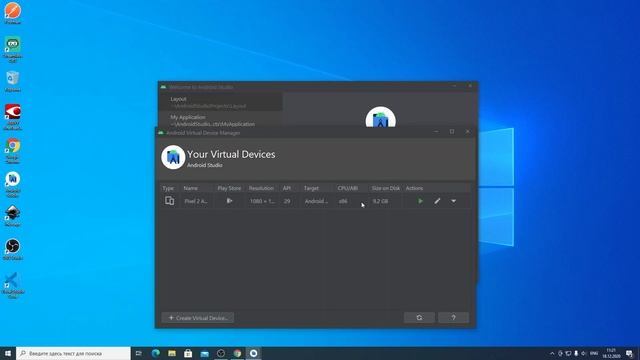640x360 pixels.
Task: Click the Target column header
Action: click(311, 188)
